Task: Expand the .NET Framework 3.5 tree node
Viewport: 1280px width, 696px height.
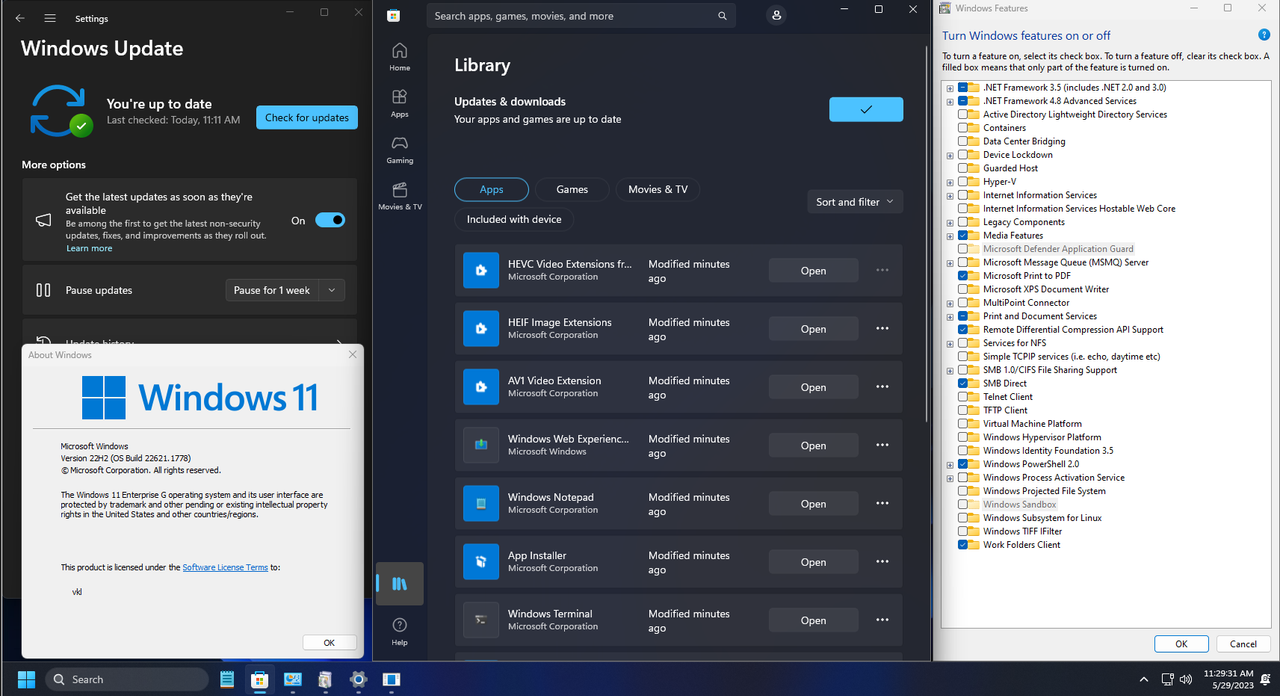Action: point(950,88)
